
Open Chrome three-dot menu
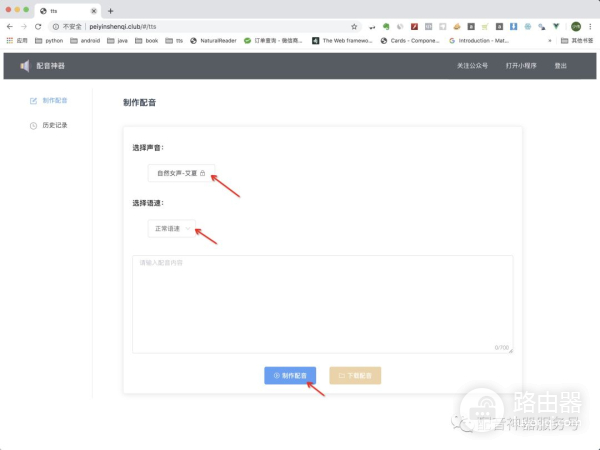(x=590, y=26)
